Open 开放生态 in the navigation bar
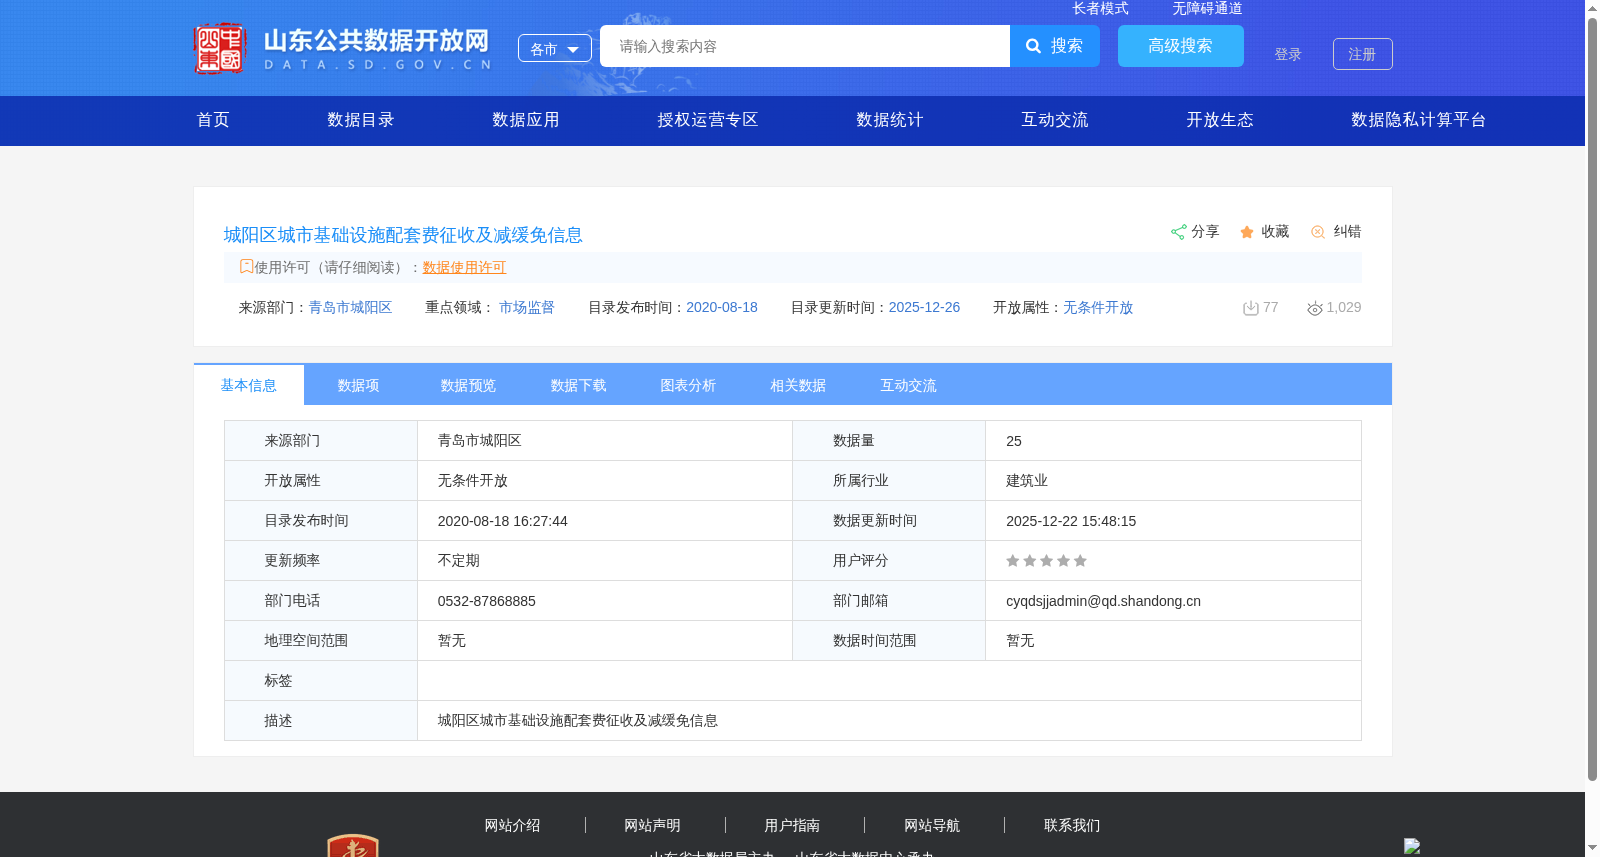 coord(1220,120)
